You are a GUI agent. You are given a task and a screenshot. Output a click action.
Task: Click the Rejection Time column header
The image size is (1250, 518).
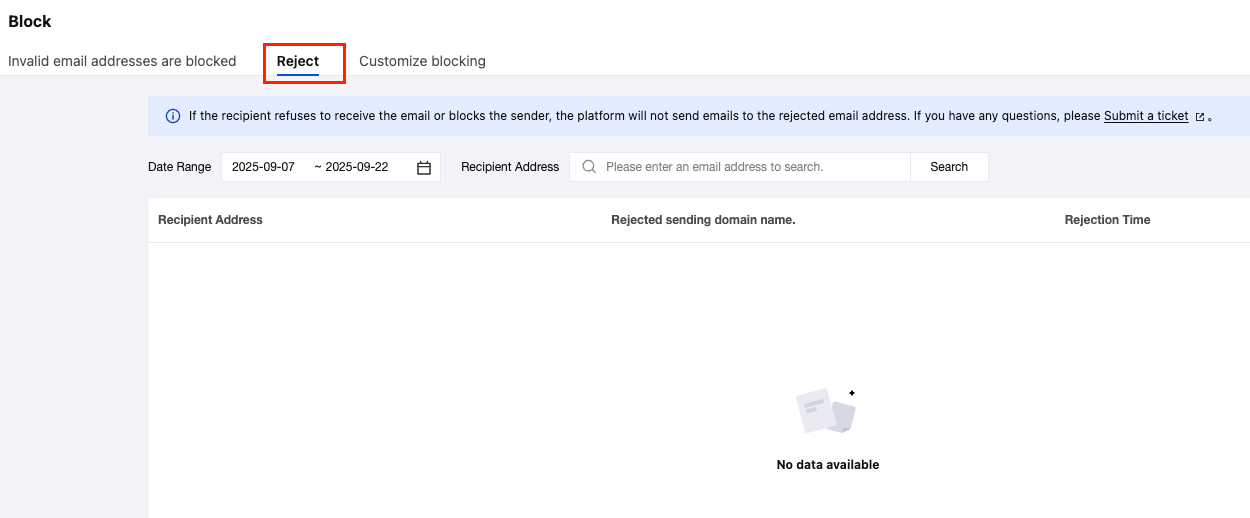1107,220
